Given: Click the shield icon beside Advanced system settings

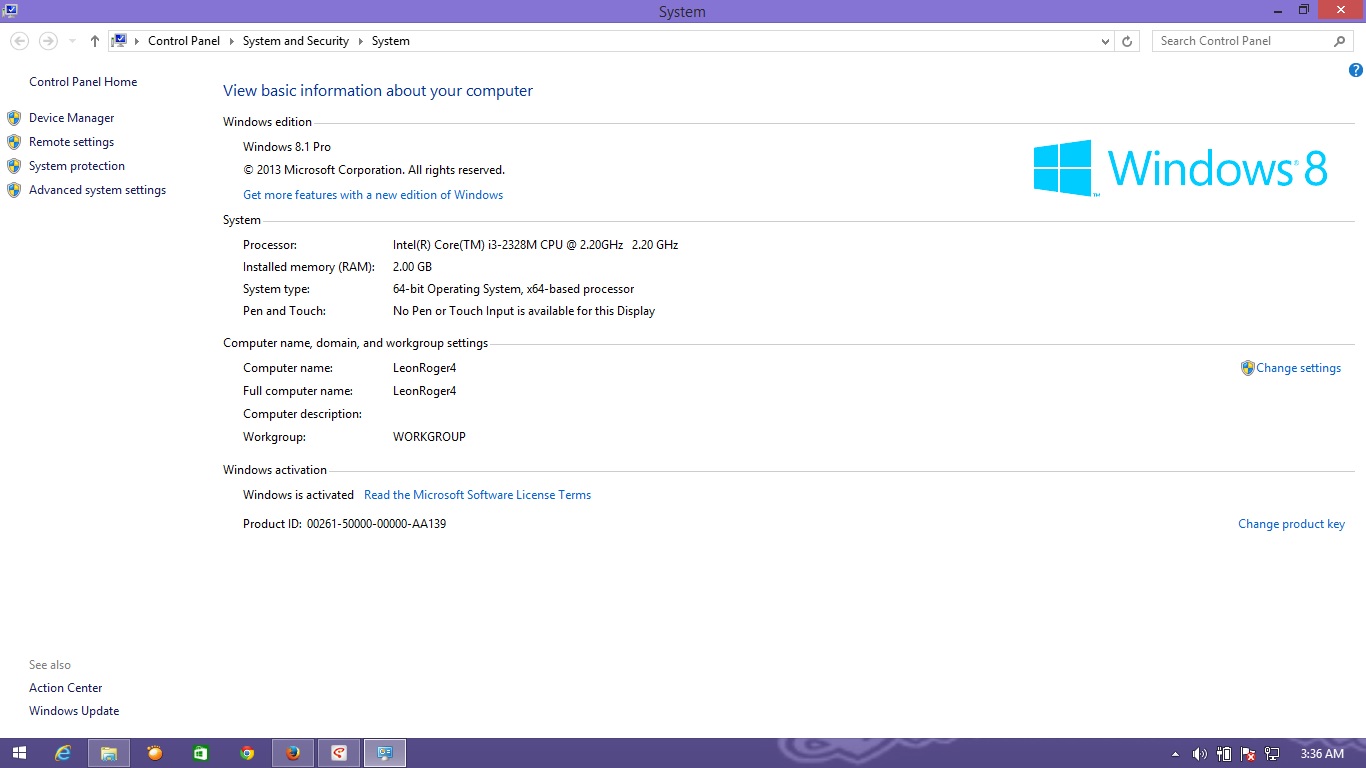Looking at the screenshot, I should click(x=14, y=190).
